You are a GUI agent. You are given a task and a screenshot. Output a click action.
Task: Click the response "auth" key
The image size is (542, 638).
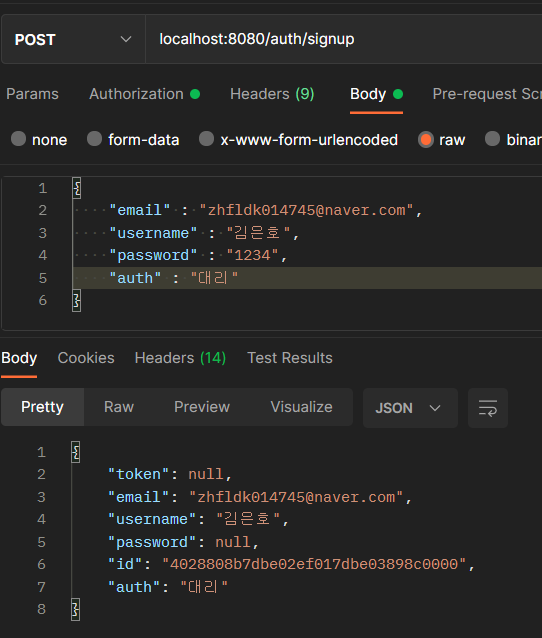click(x=134, y=588)
